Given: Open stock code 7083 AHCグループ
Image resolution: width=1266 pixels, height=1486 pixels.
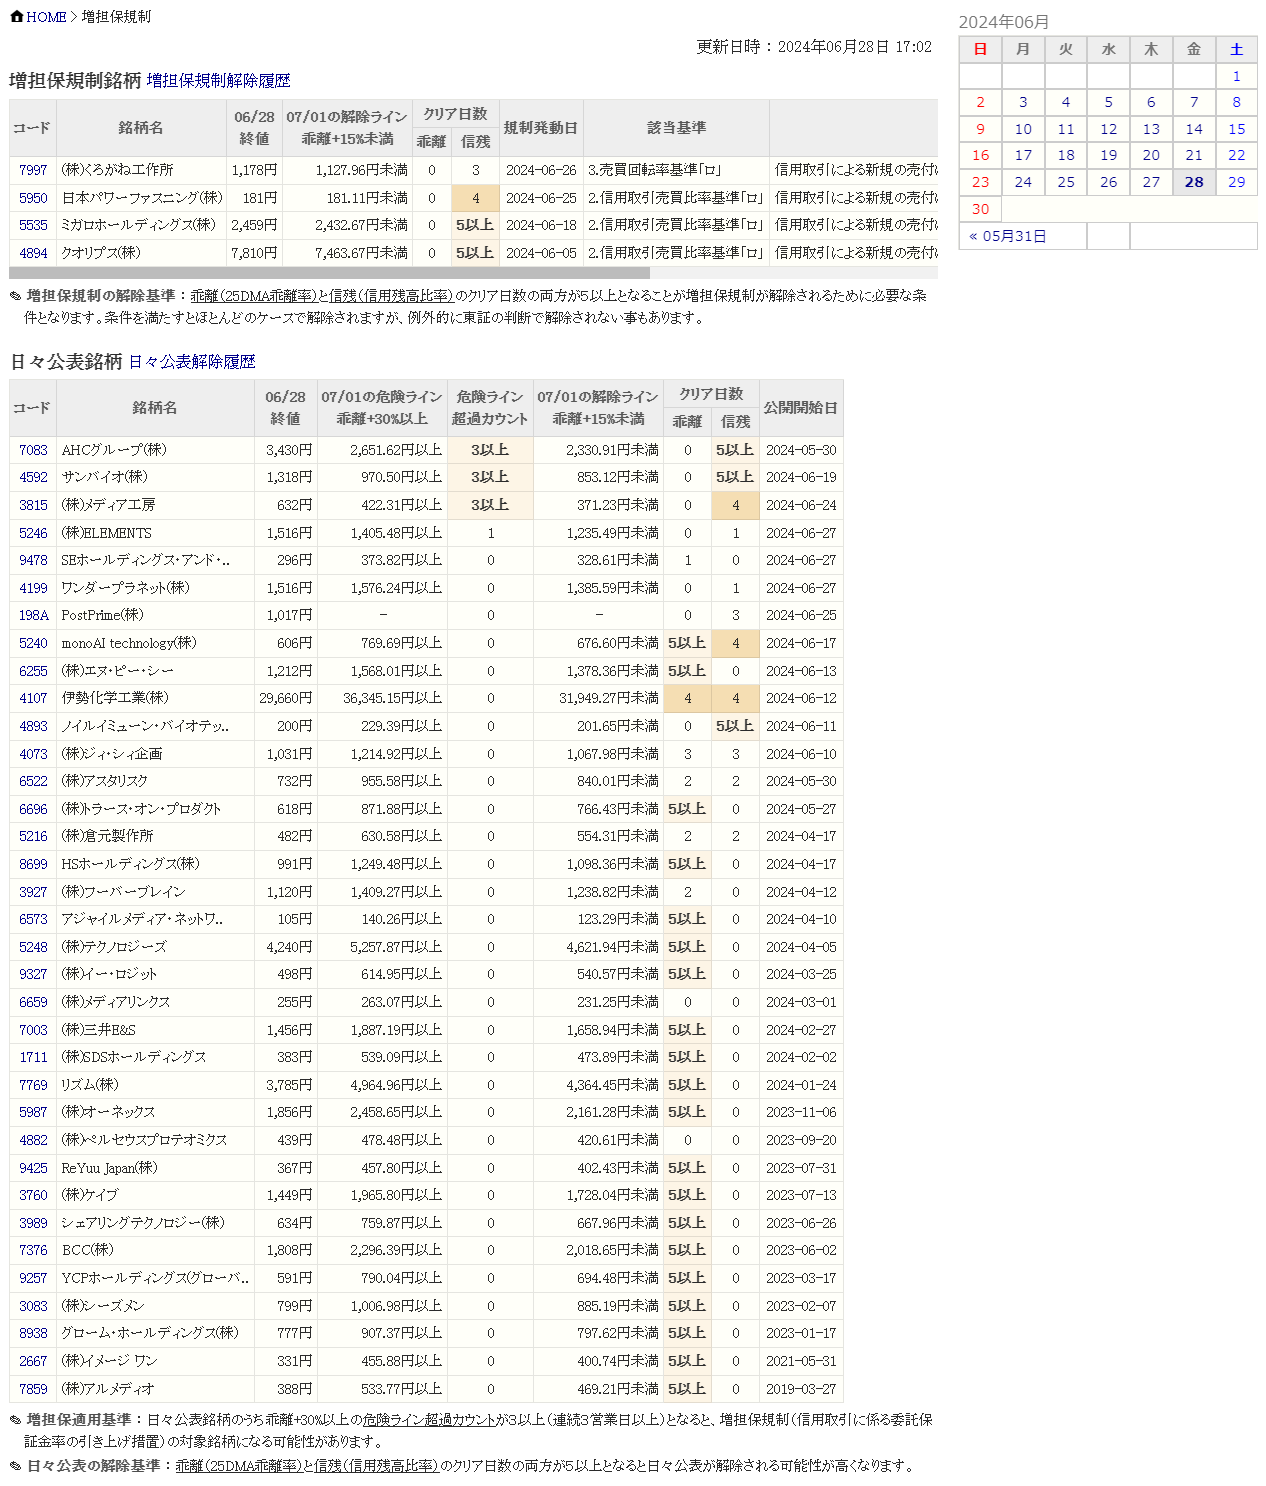Looking at the screenshot, I should tap(33, 450).
